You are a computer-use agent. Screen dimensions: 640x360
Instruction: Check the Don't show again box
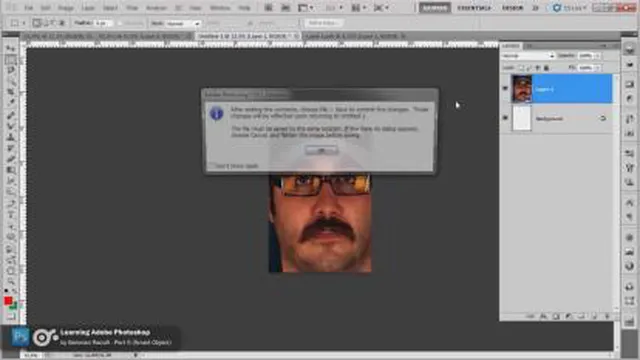point(211,165)
